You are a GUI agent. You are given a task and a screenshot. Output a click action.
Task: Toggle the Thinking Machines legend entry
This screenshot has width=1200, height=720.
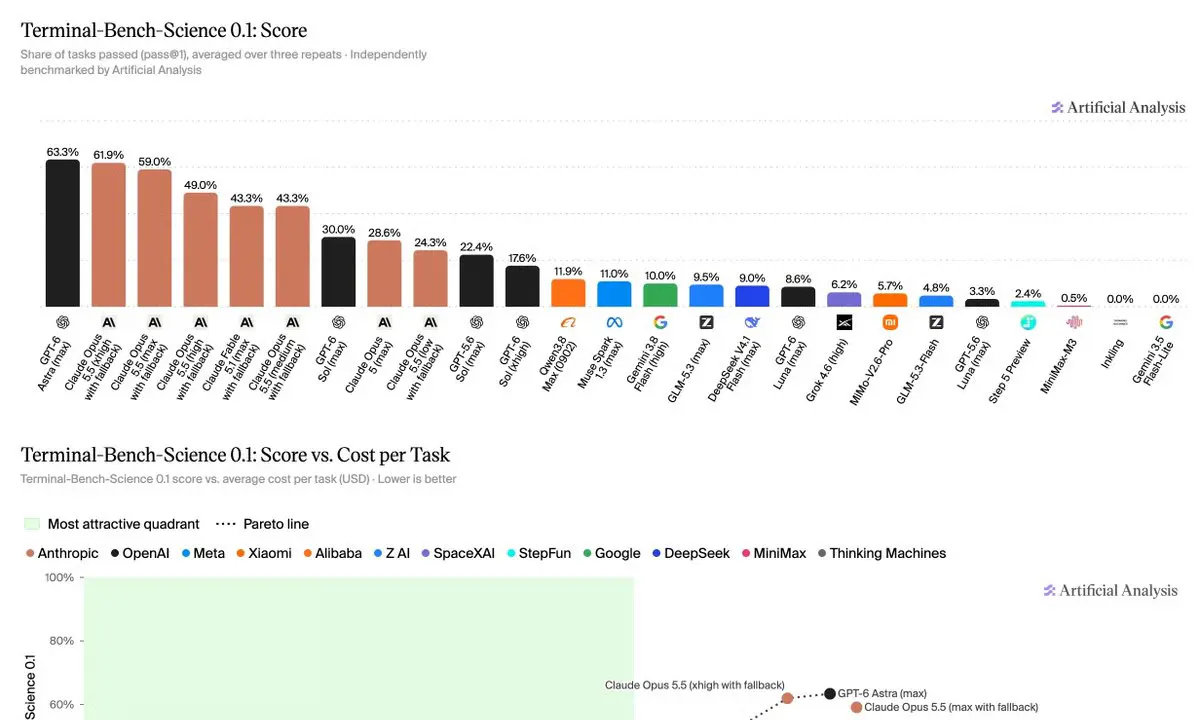pos(881,553)
